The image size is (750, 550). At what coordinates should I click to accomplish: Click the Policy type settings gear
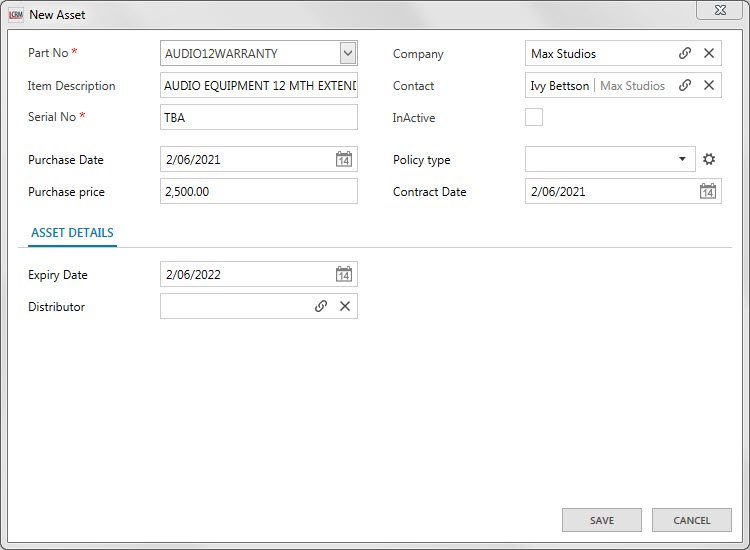click(709, 159)
